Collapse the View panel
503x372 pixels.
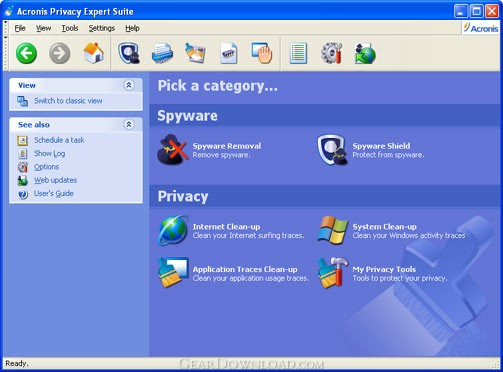[x=129, y=85]
